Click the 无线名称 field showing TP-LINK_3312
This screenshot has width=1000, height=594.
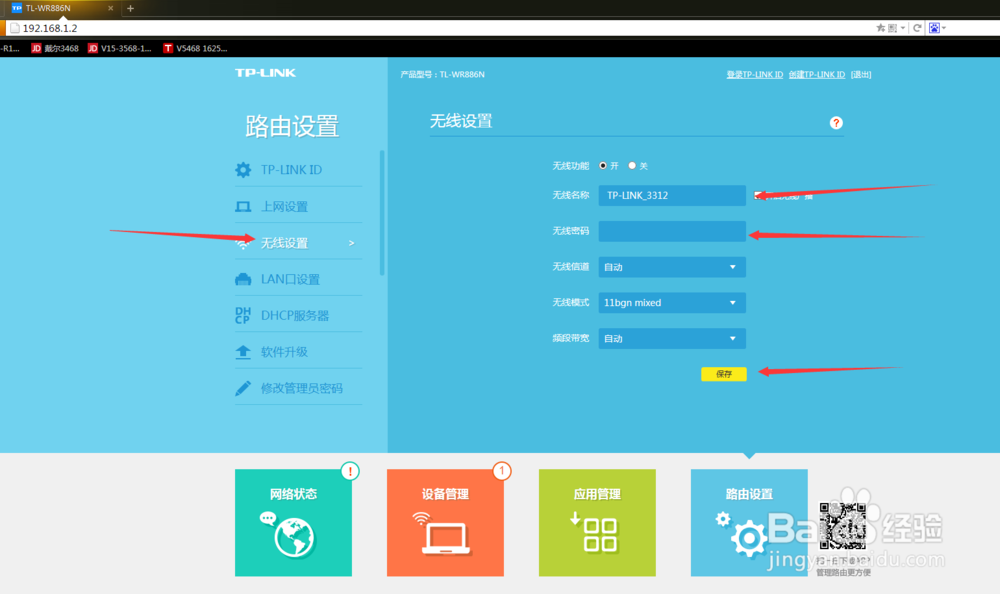672,195
